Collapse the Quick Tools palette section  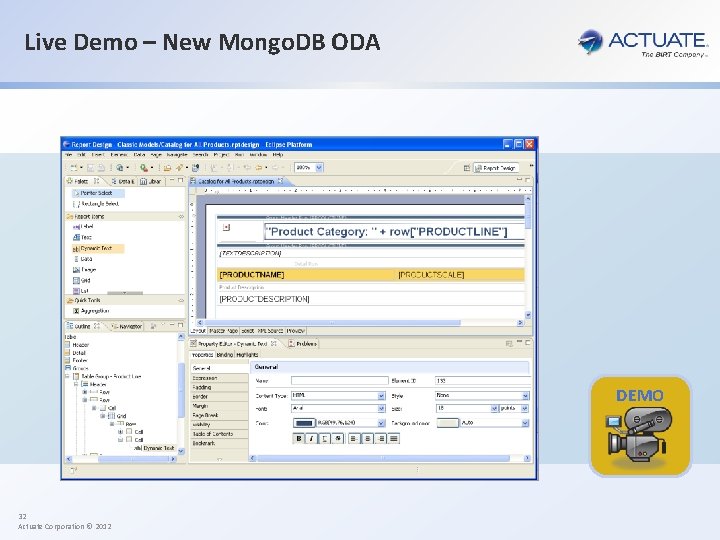(x=181, y=300)
